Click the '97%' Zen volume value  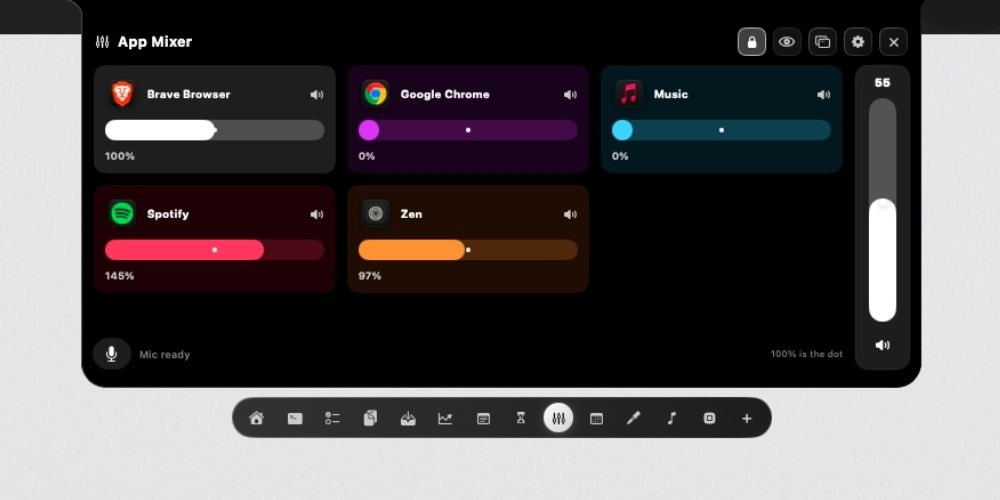click(x=370, y=276)
